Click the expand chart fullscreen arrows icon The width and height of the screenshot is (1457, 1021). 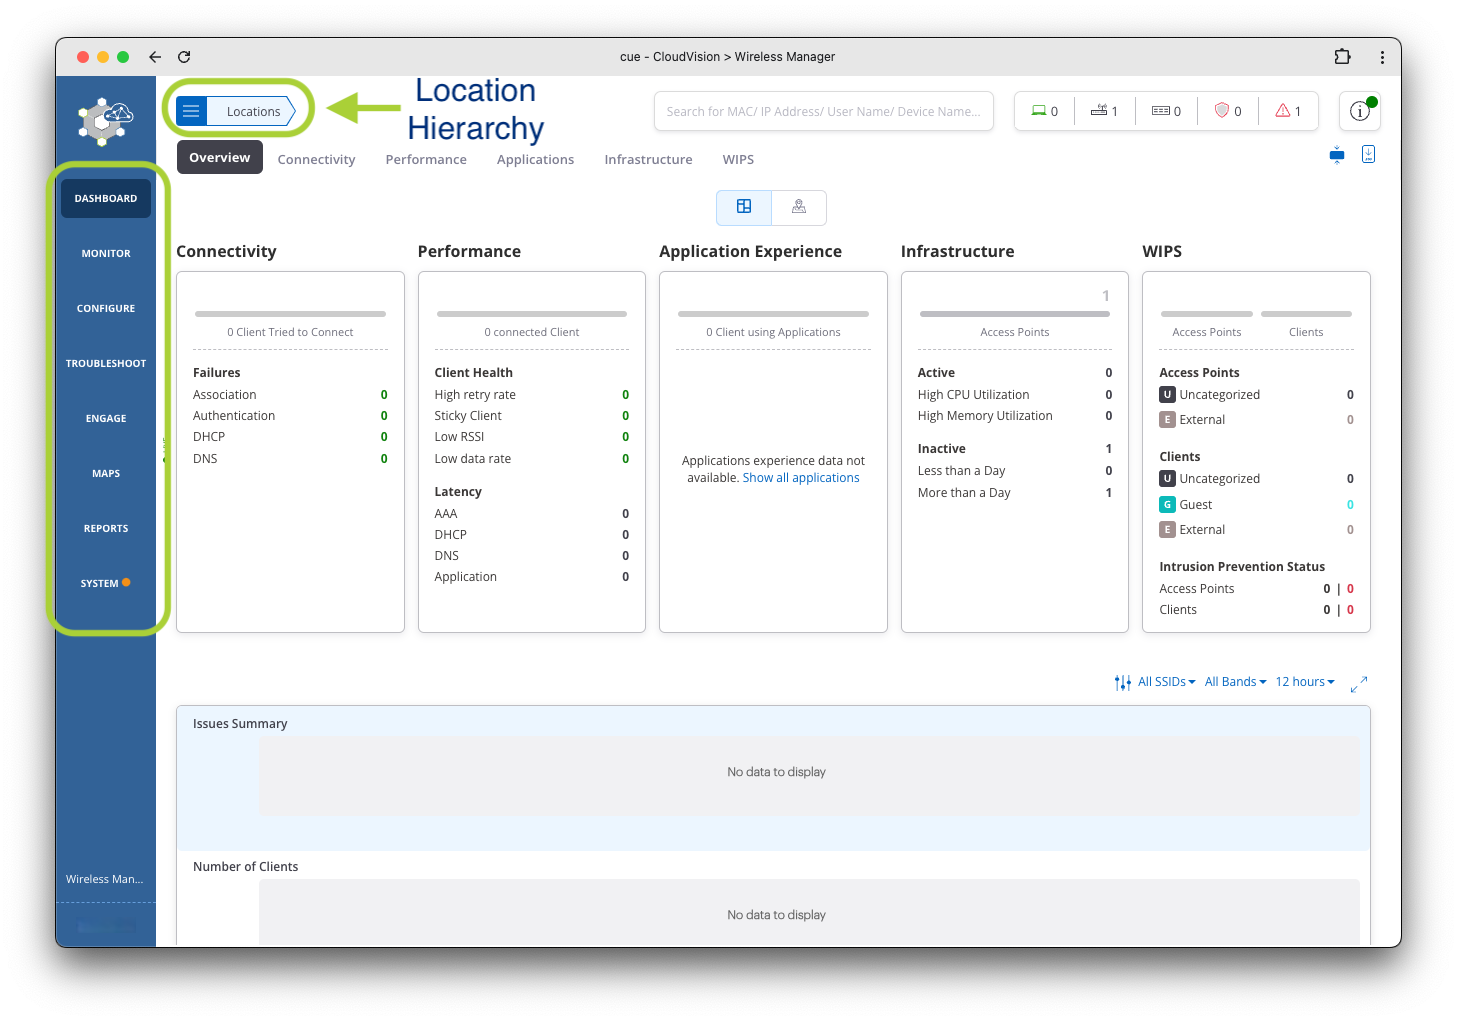point(1358,684)
